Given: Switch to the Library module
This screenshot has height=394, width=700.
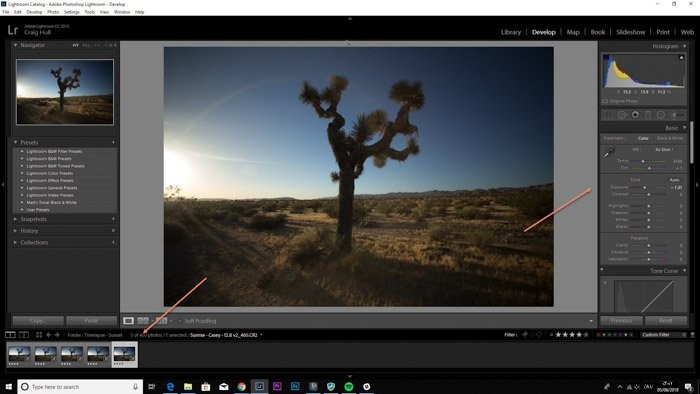Looking at the screenshot, I should coord(511,32).
